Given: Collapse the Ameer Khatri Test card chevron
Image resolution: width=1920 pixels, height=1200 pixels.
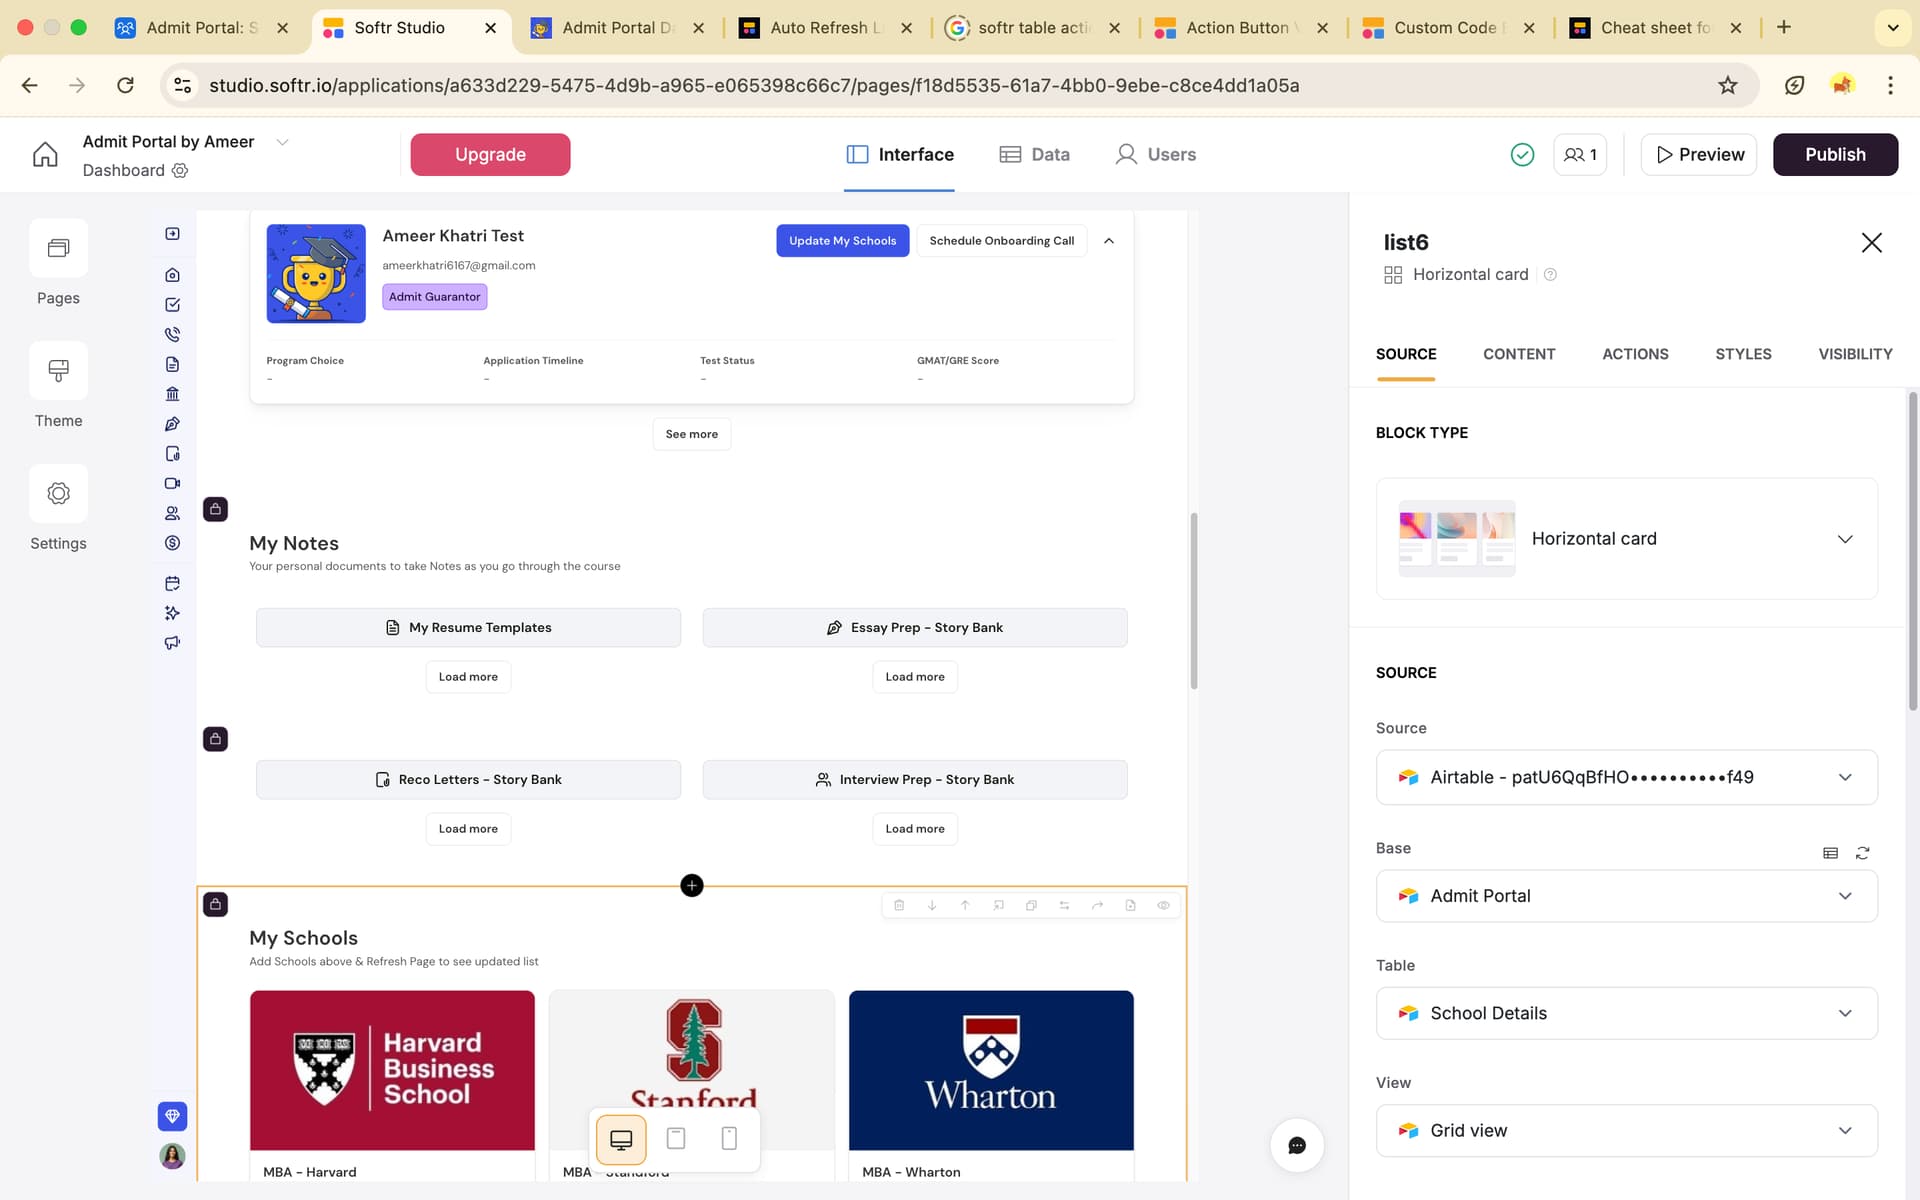Looking at the screenshot, I should (x=1109, y=241).
